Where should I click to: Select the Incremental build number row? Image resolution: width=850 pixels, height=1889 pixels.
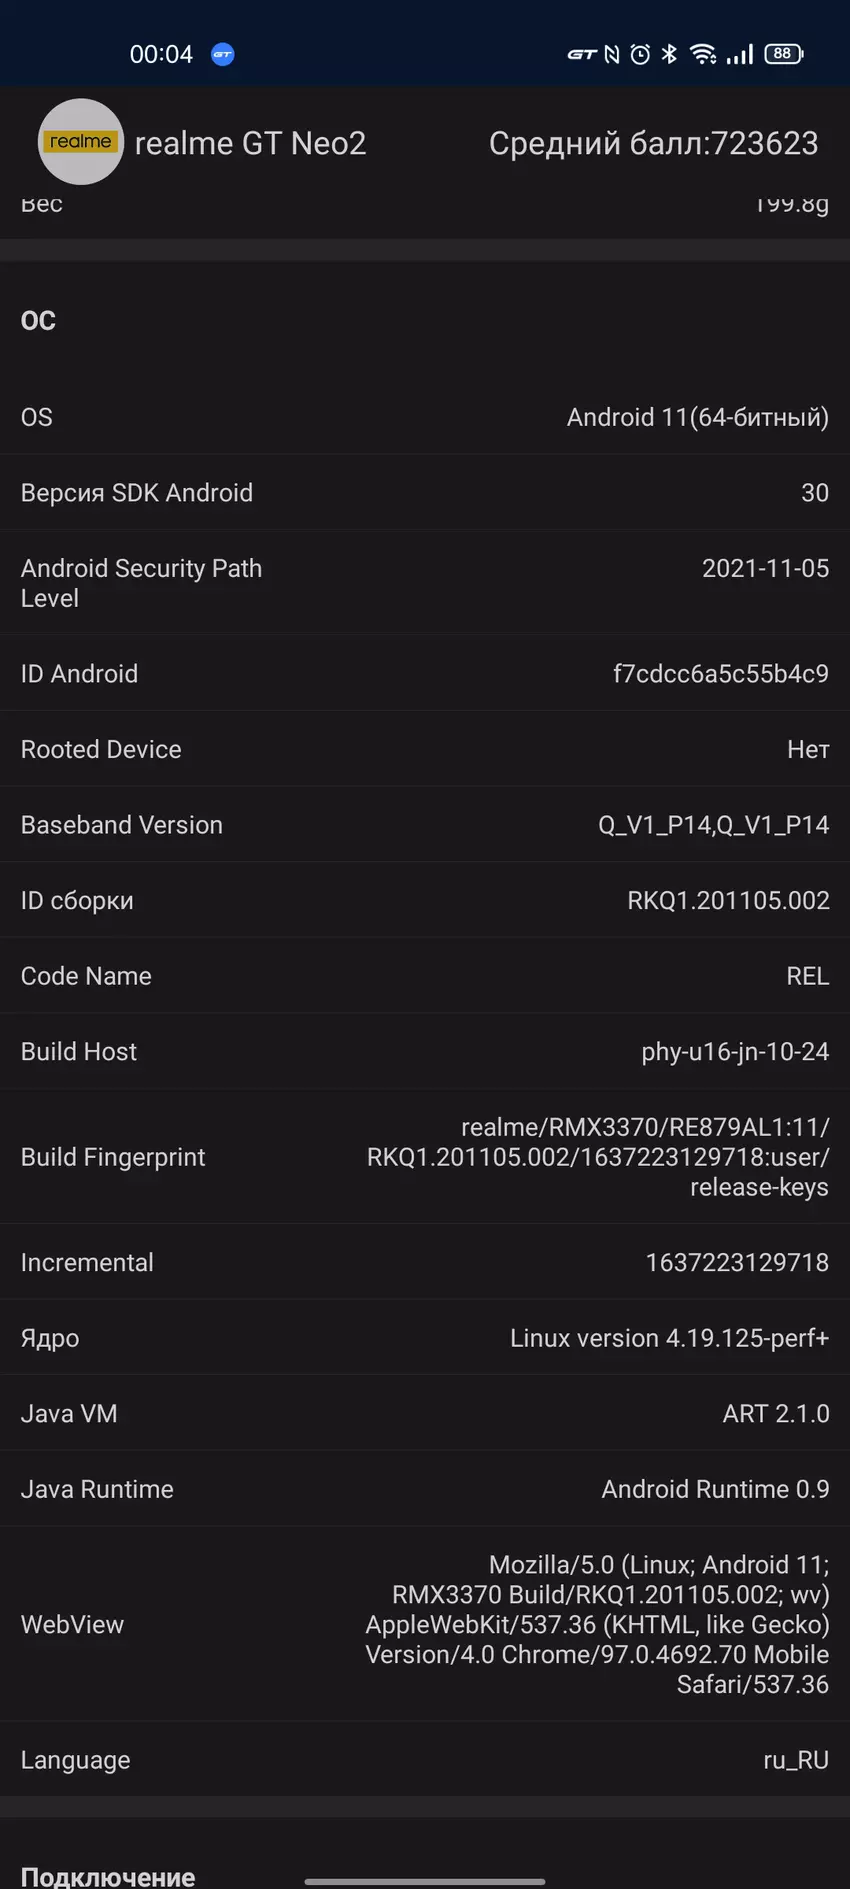pyautogui.click(x=425, y=1263)
